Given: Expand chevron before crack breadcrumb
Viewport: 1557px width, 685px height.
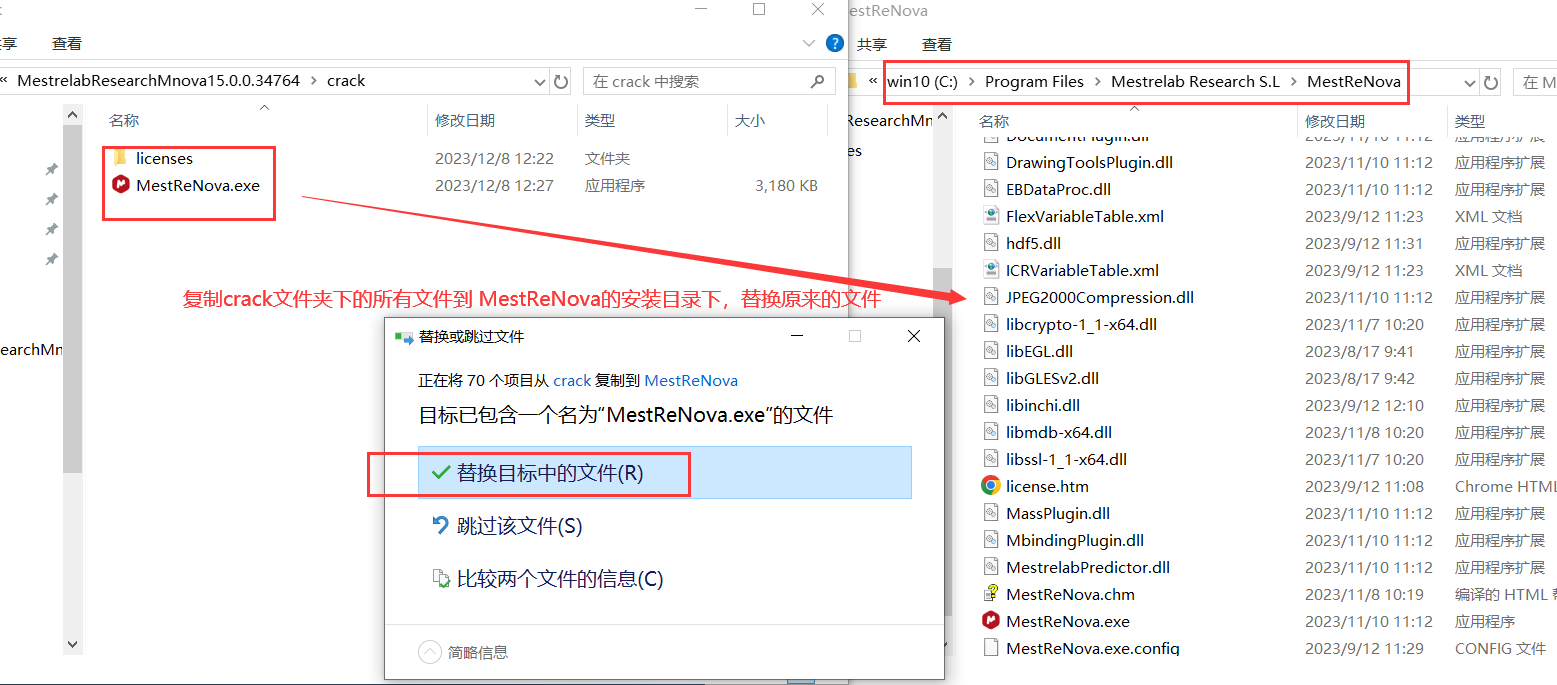Looking at the screenshot, I should click(x=313, y=81).
